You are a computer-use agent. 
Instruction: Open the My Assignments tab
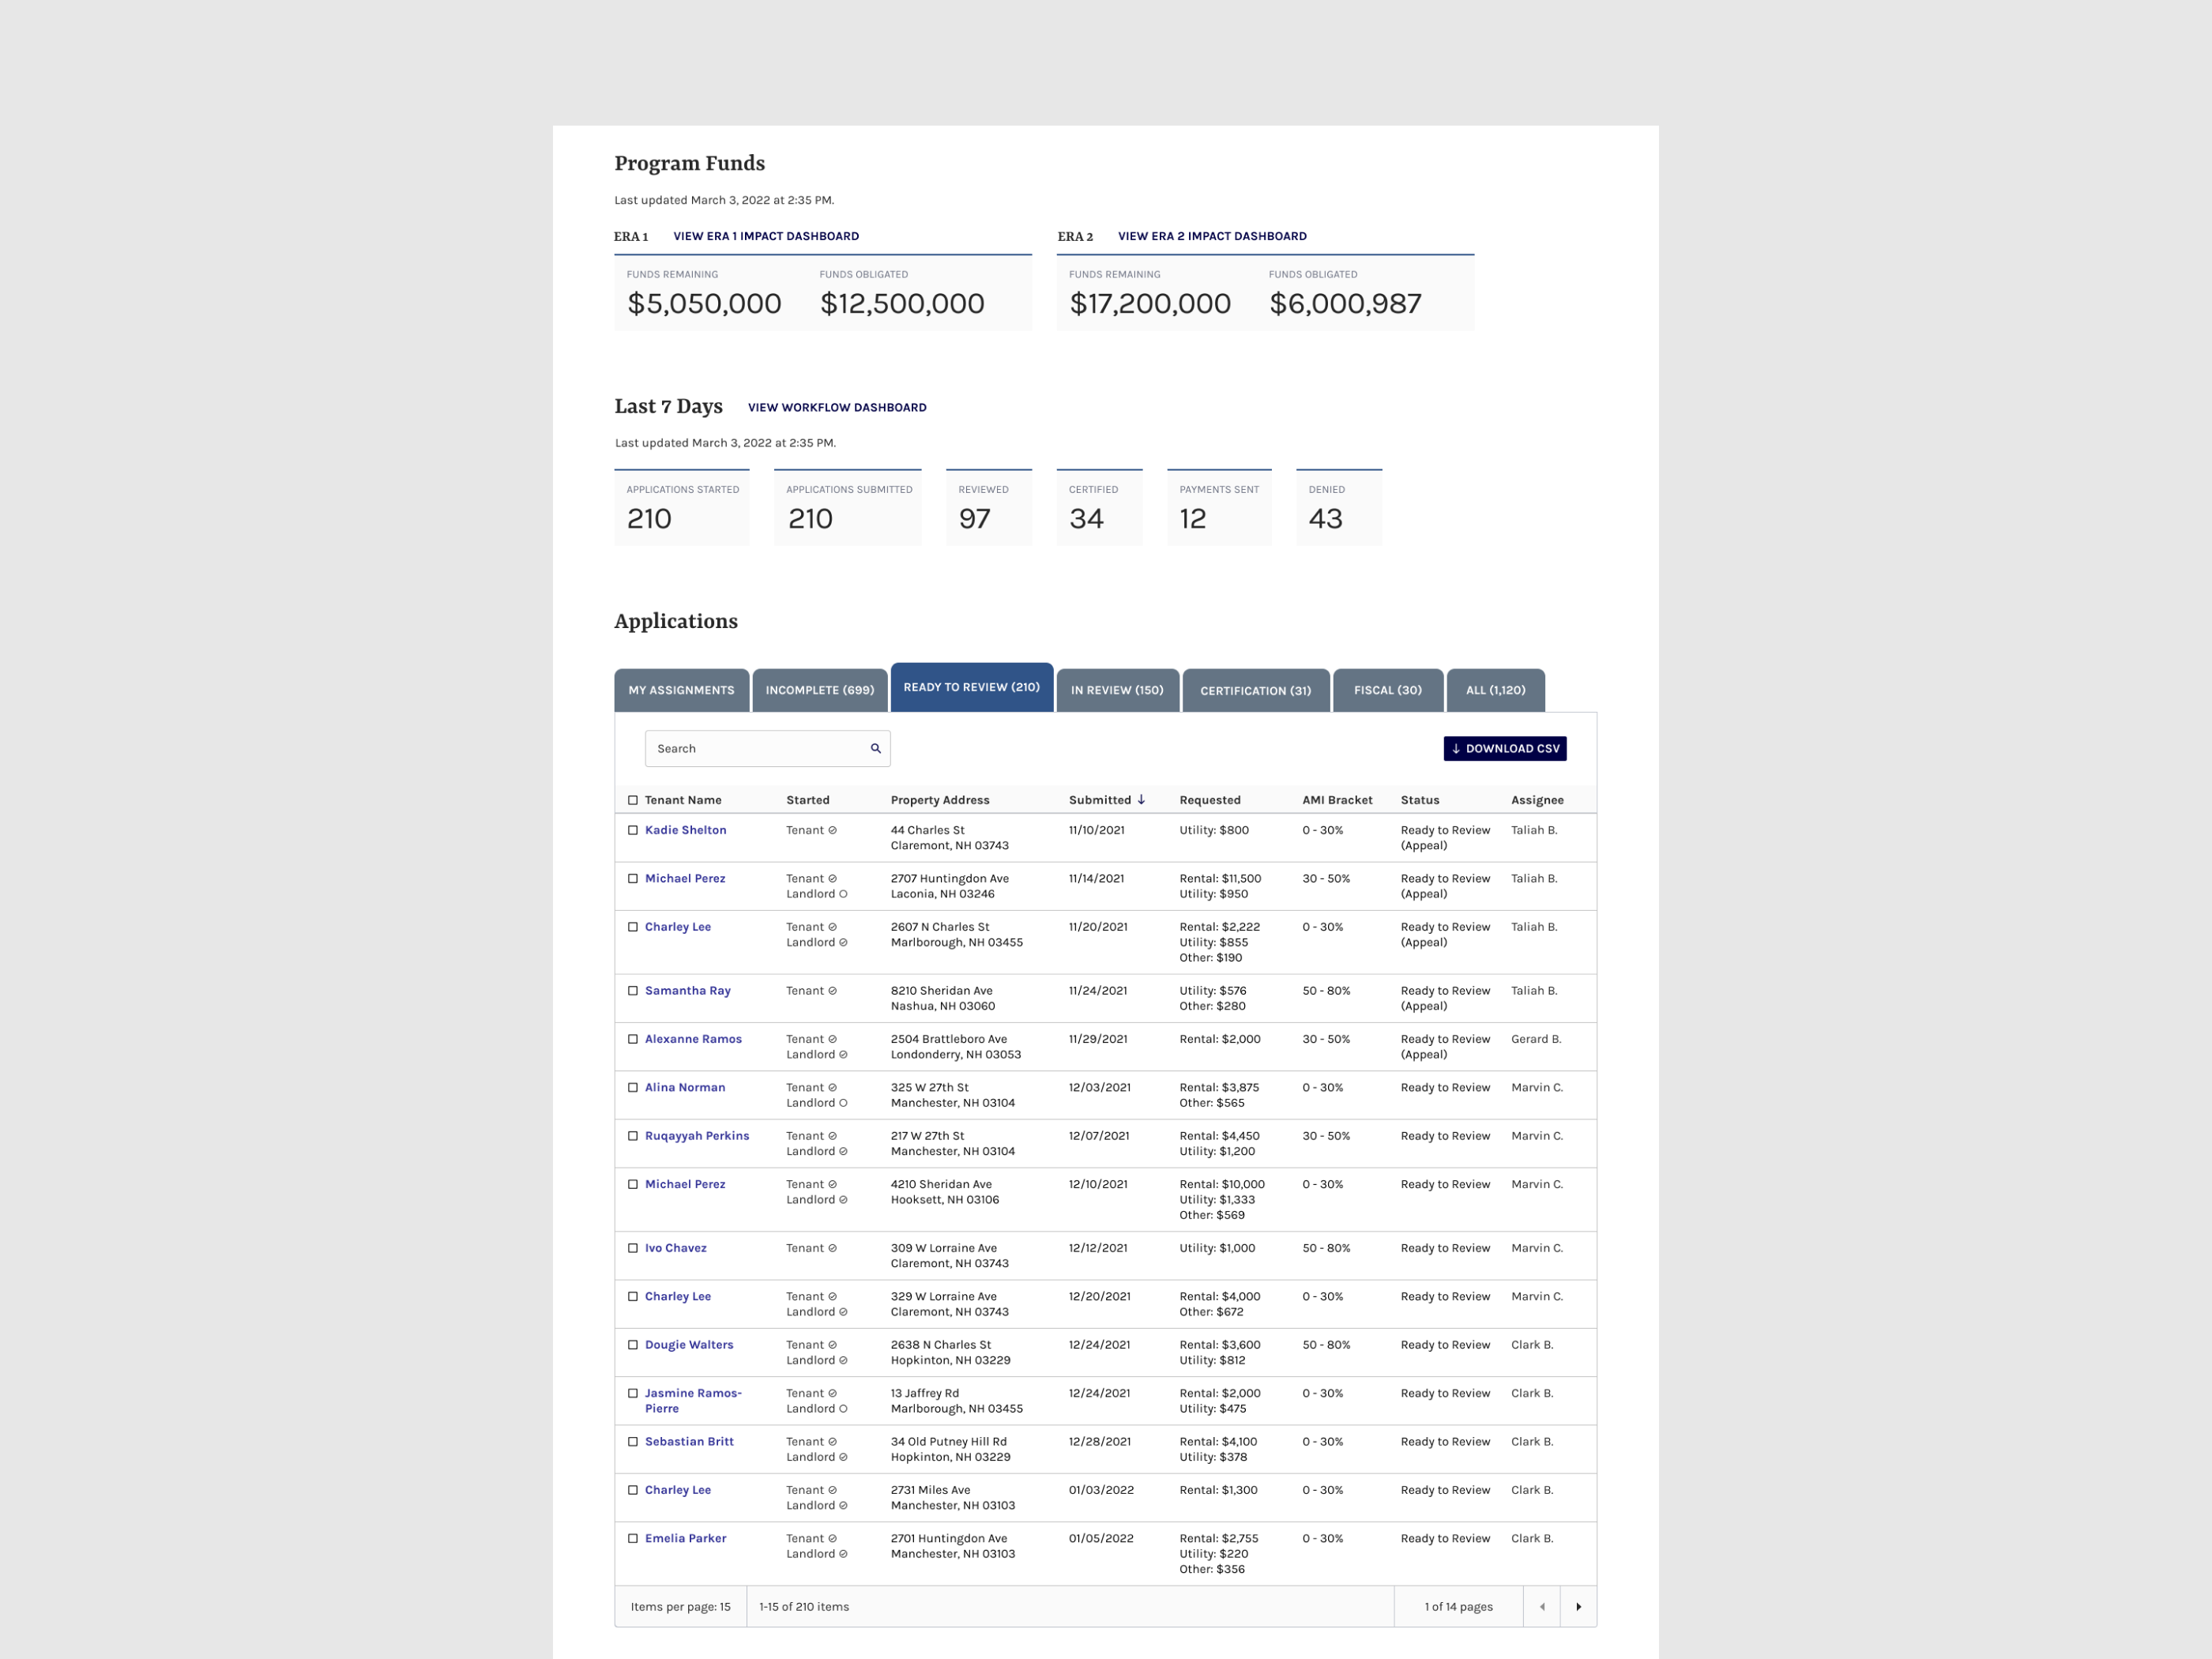[x=681, y=690]
